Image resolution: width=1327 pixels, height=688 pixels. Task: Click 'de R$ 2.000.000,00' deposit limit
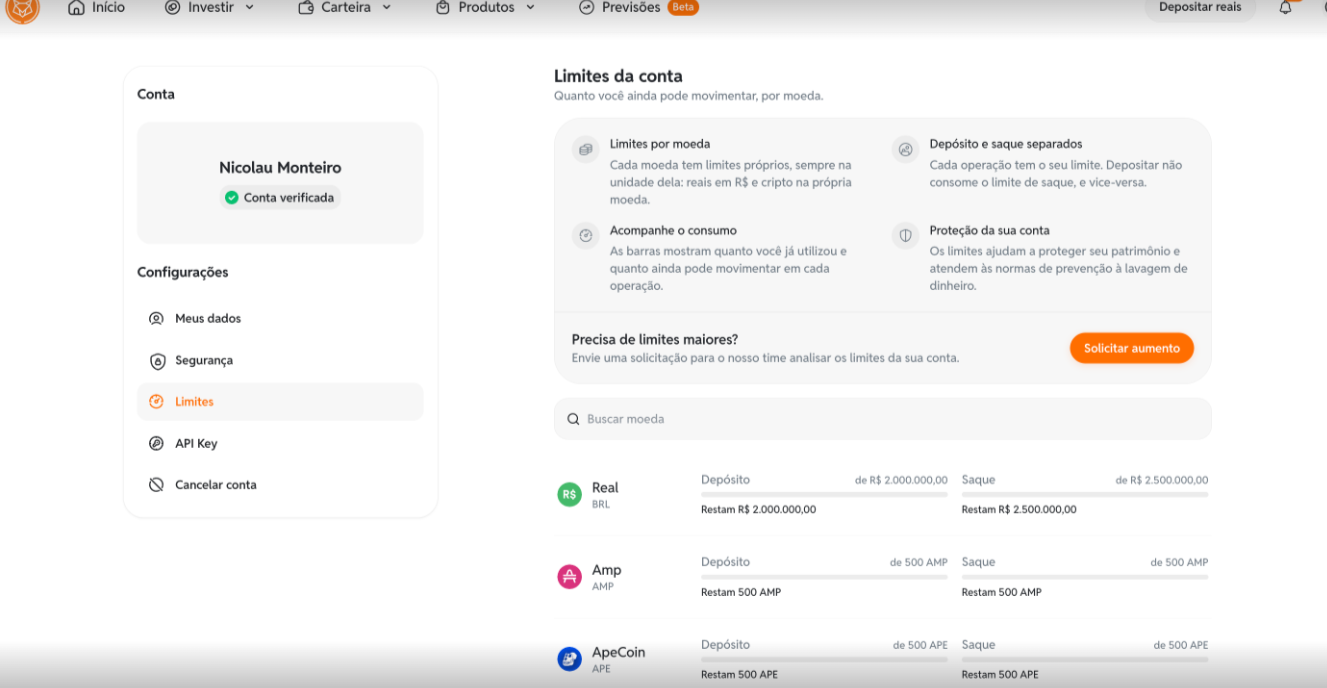tap(901, 480)
